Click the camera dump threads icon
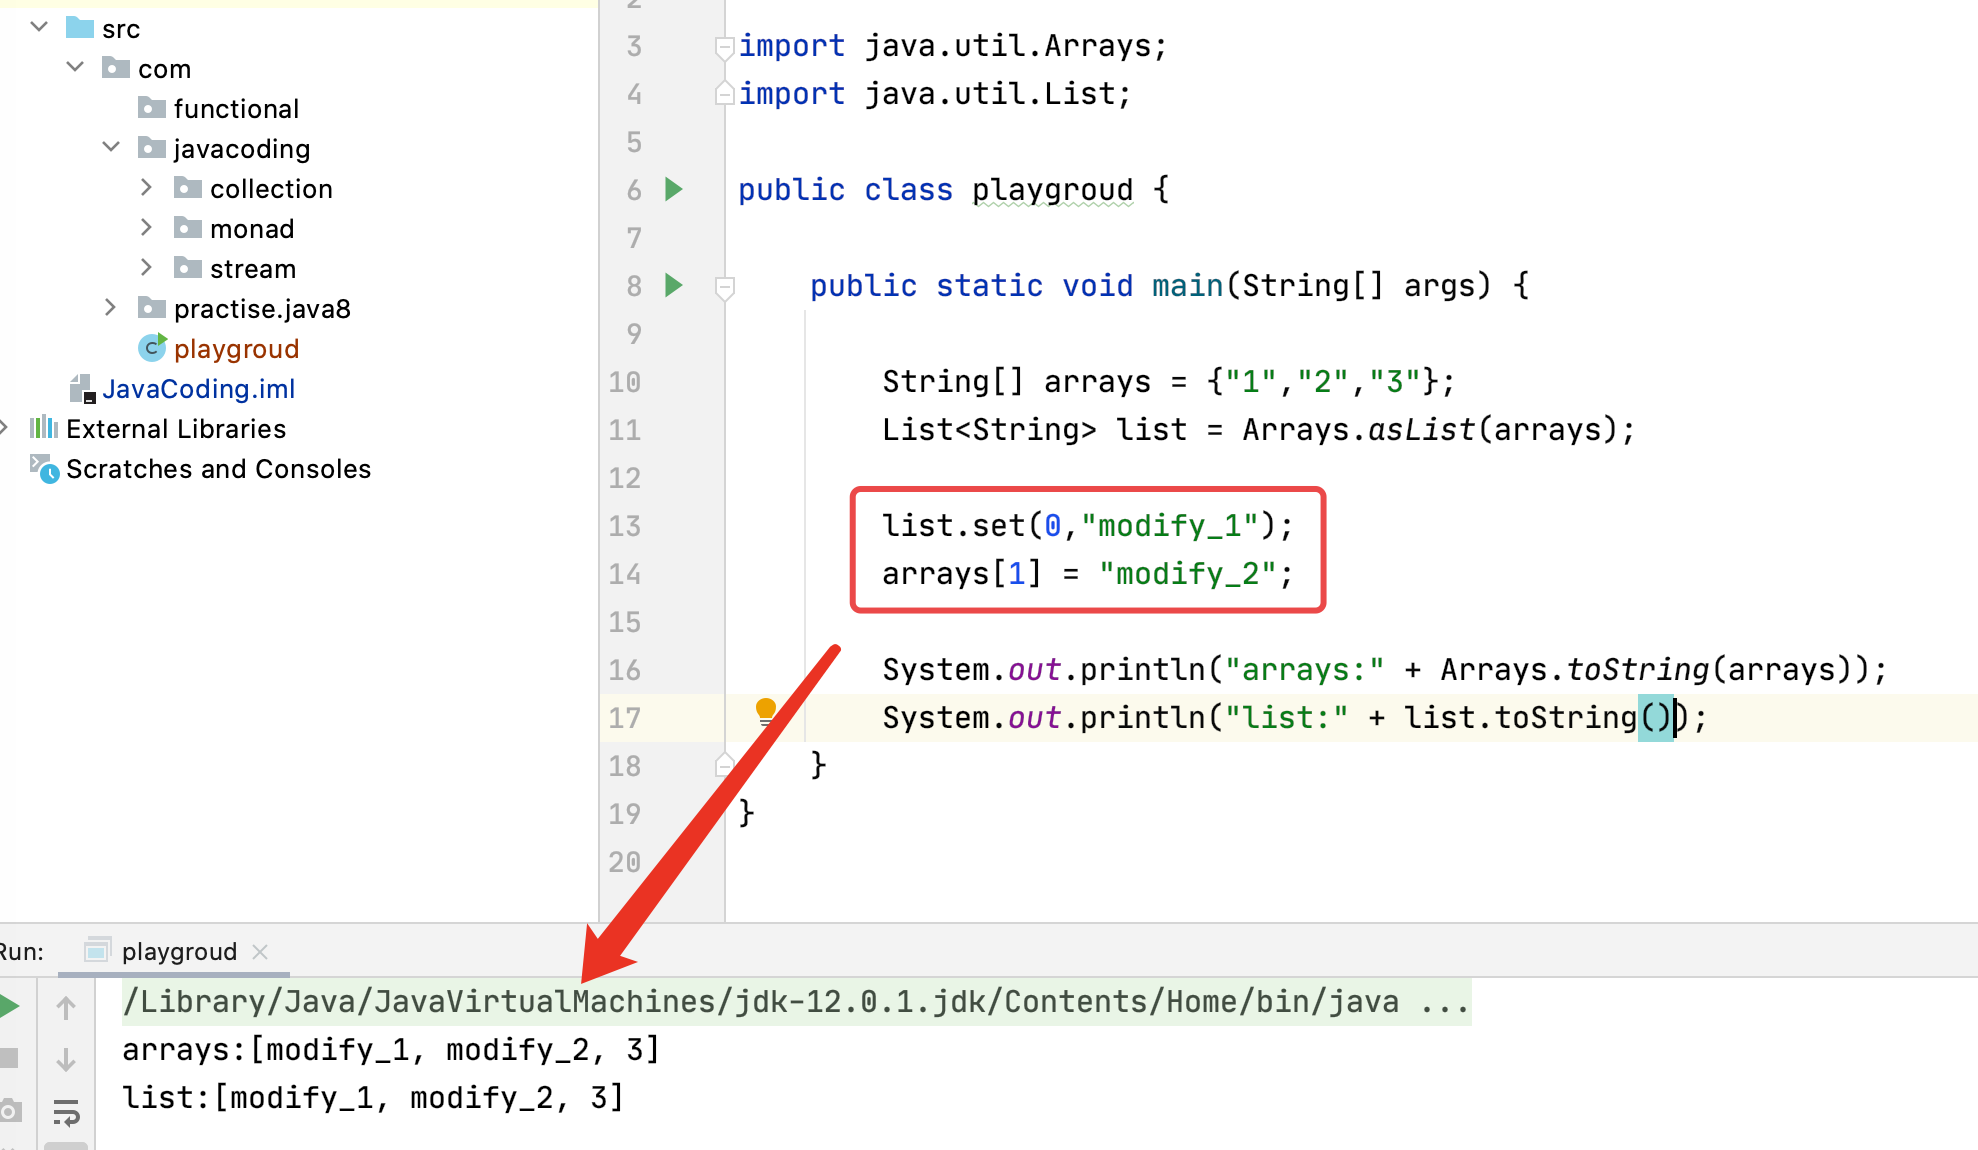The height and width of the screenshot is (1150, 1978). tap(10, 1110)
